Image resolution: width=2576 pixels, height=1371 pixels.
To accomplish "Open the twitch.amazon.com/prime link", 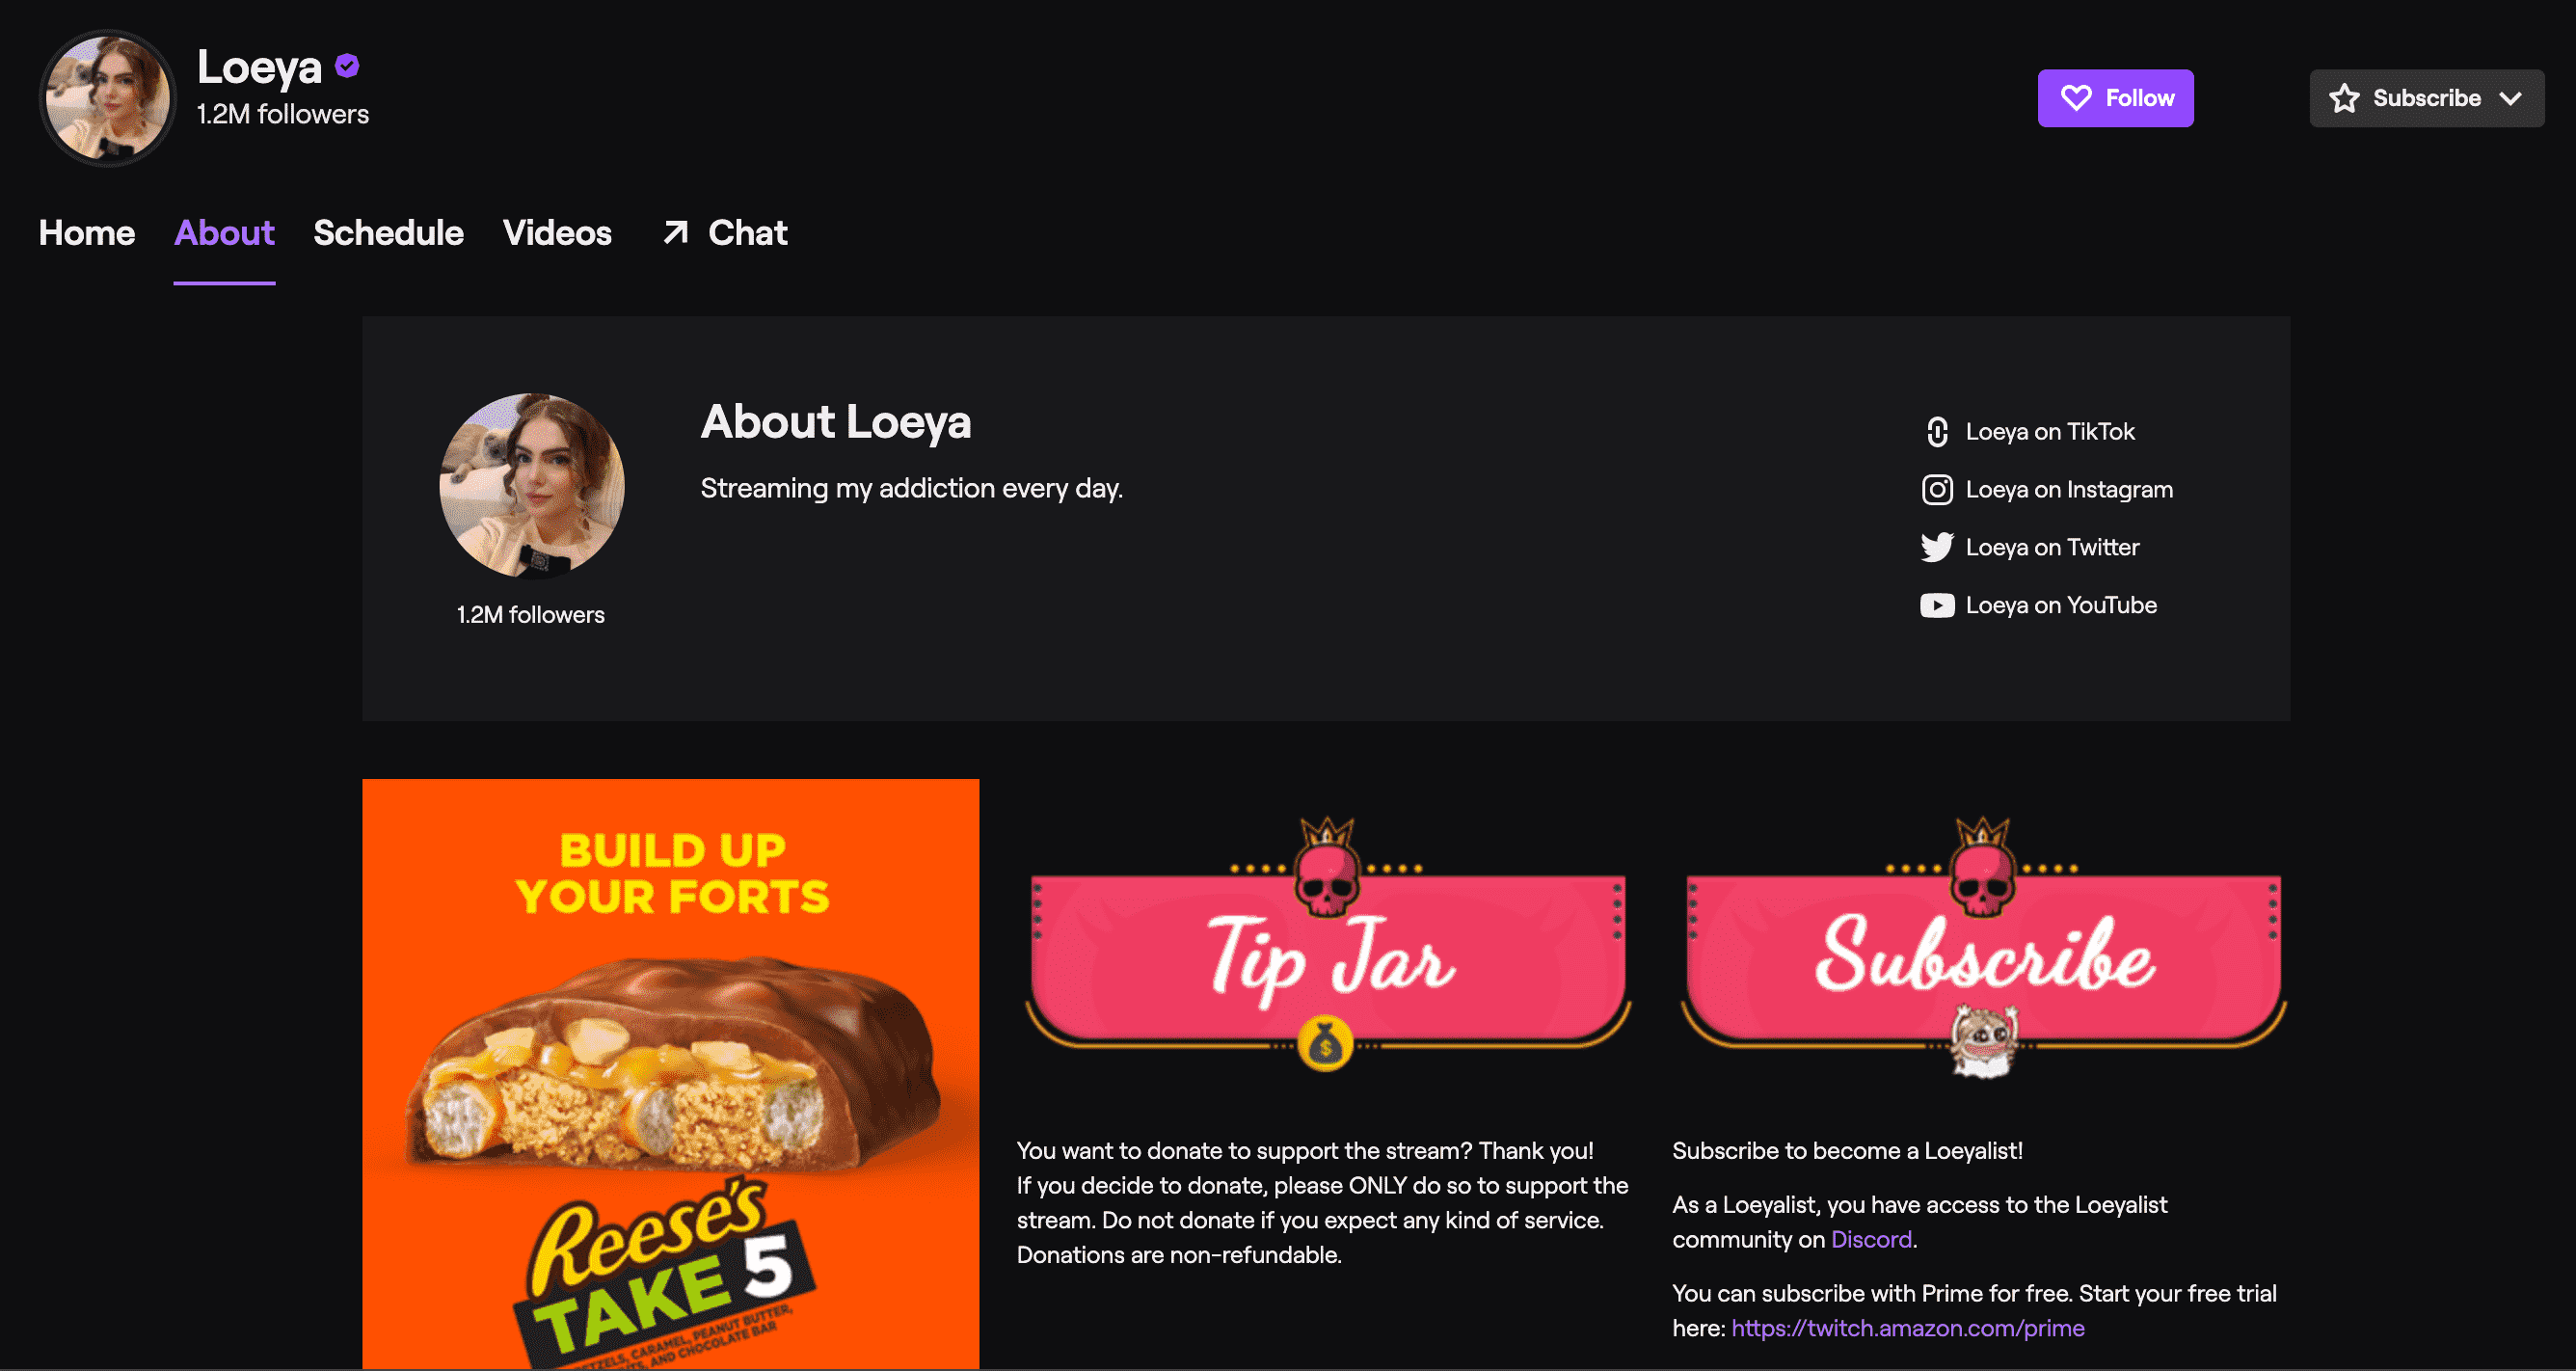I will [1908, 1329].
